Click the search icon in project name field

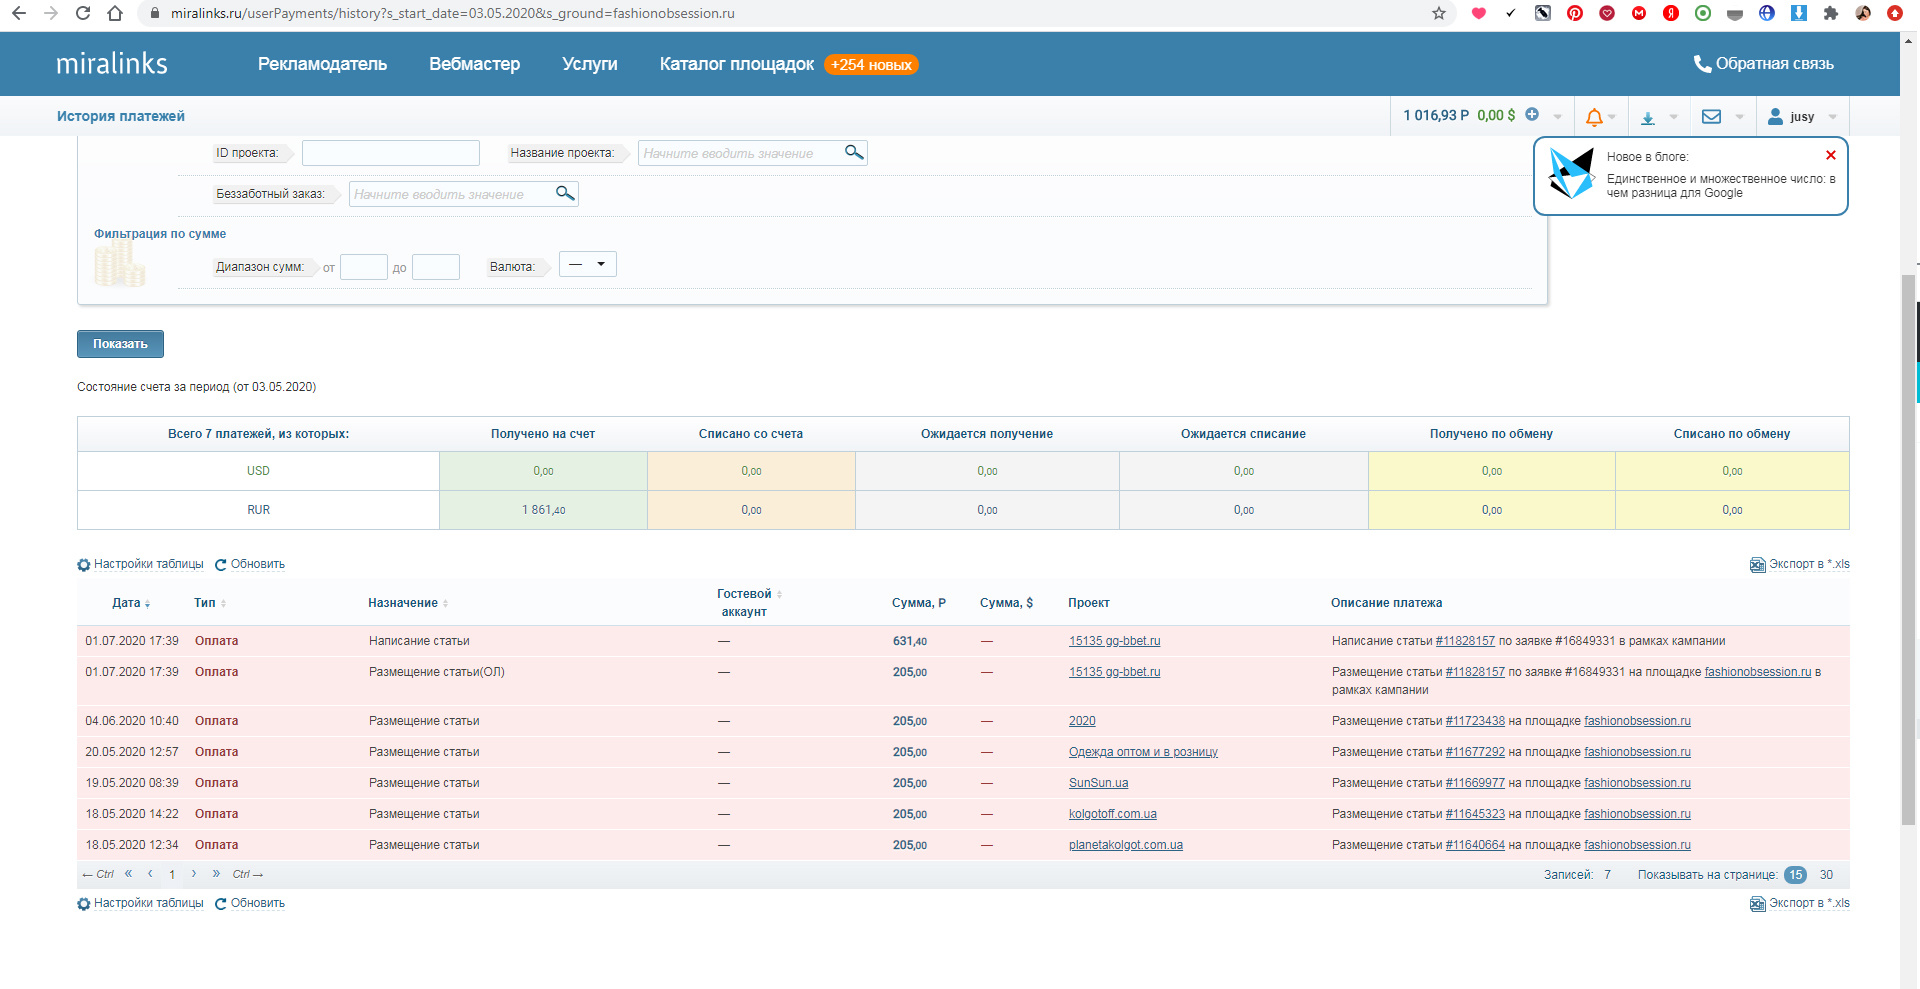point(853,152)
